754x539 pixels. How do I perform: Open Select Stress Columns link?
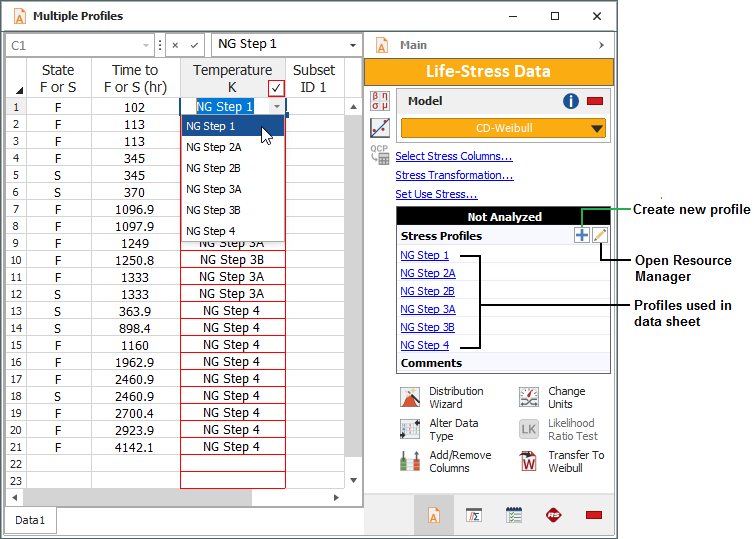pyautogui.click(x=454, y=156)
